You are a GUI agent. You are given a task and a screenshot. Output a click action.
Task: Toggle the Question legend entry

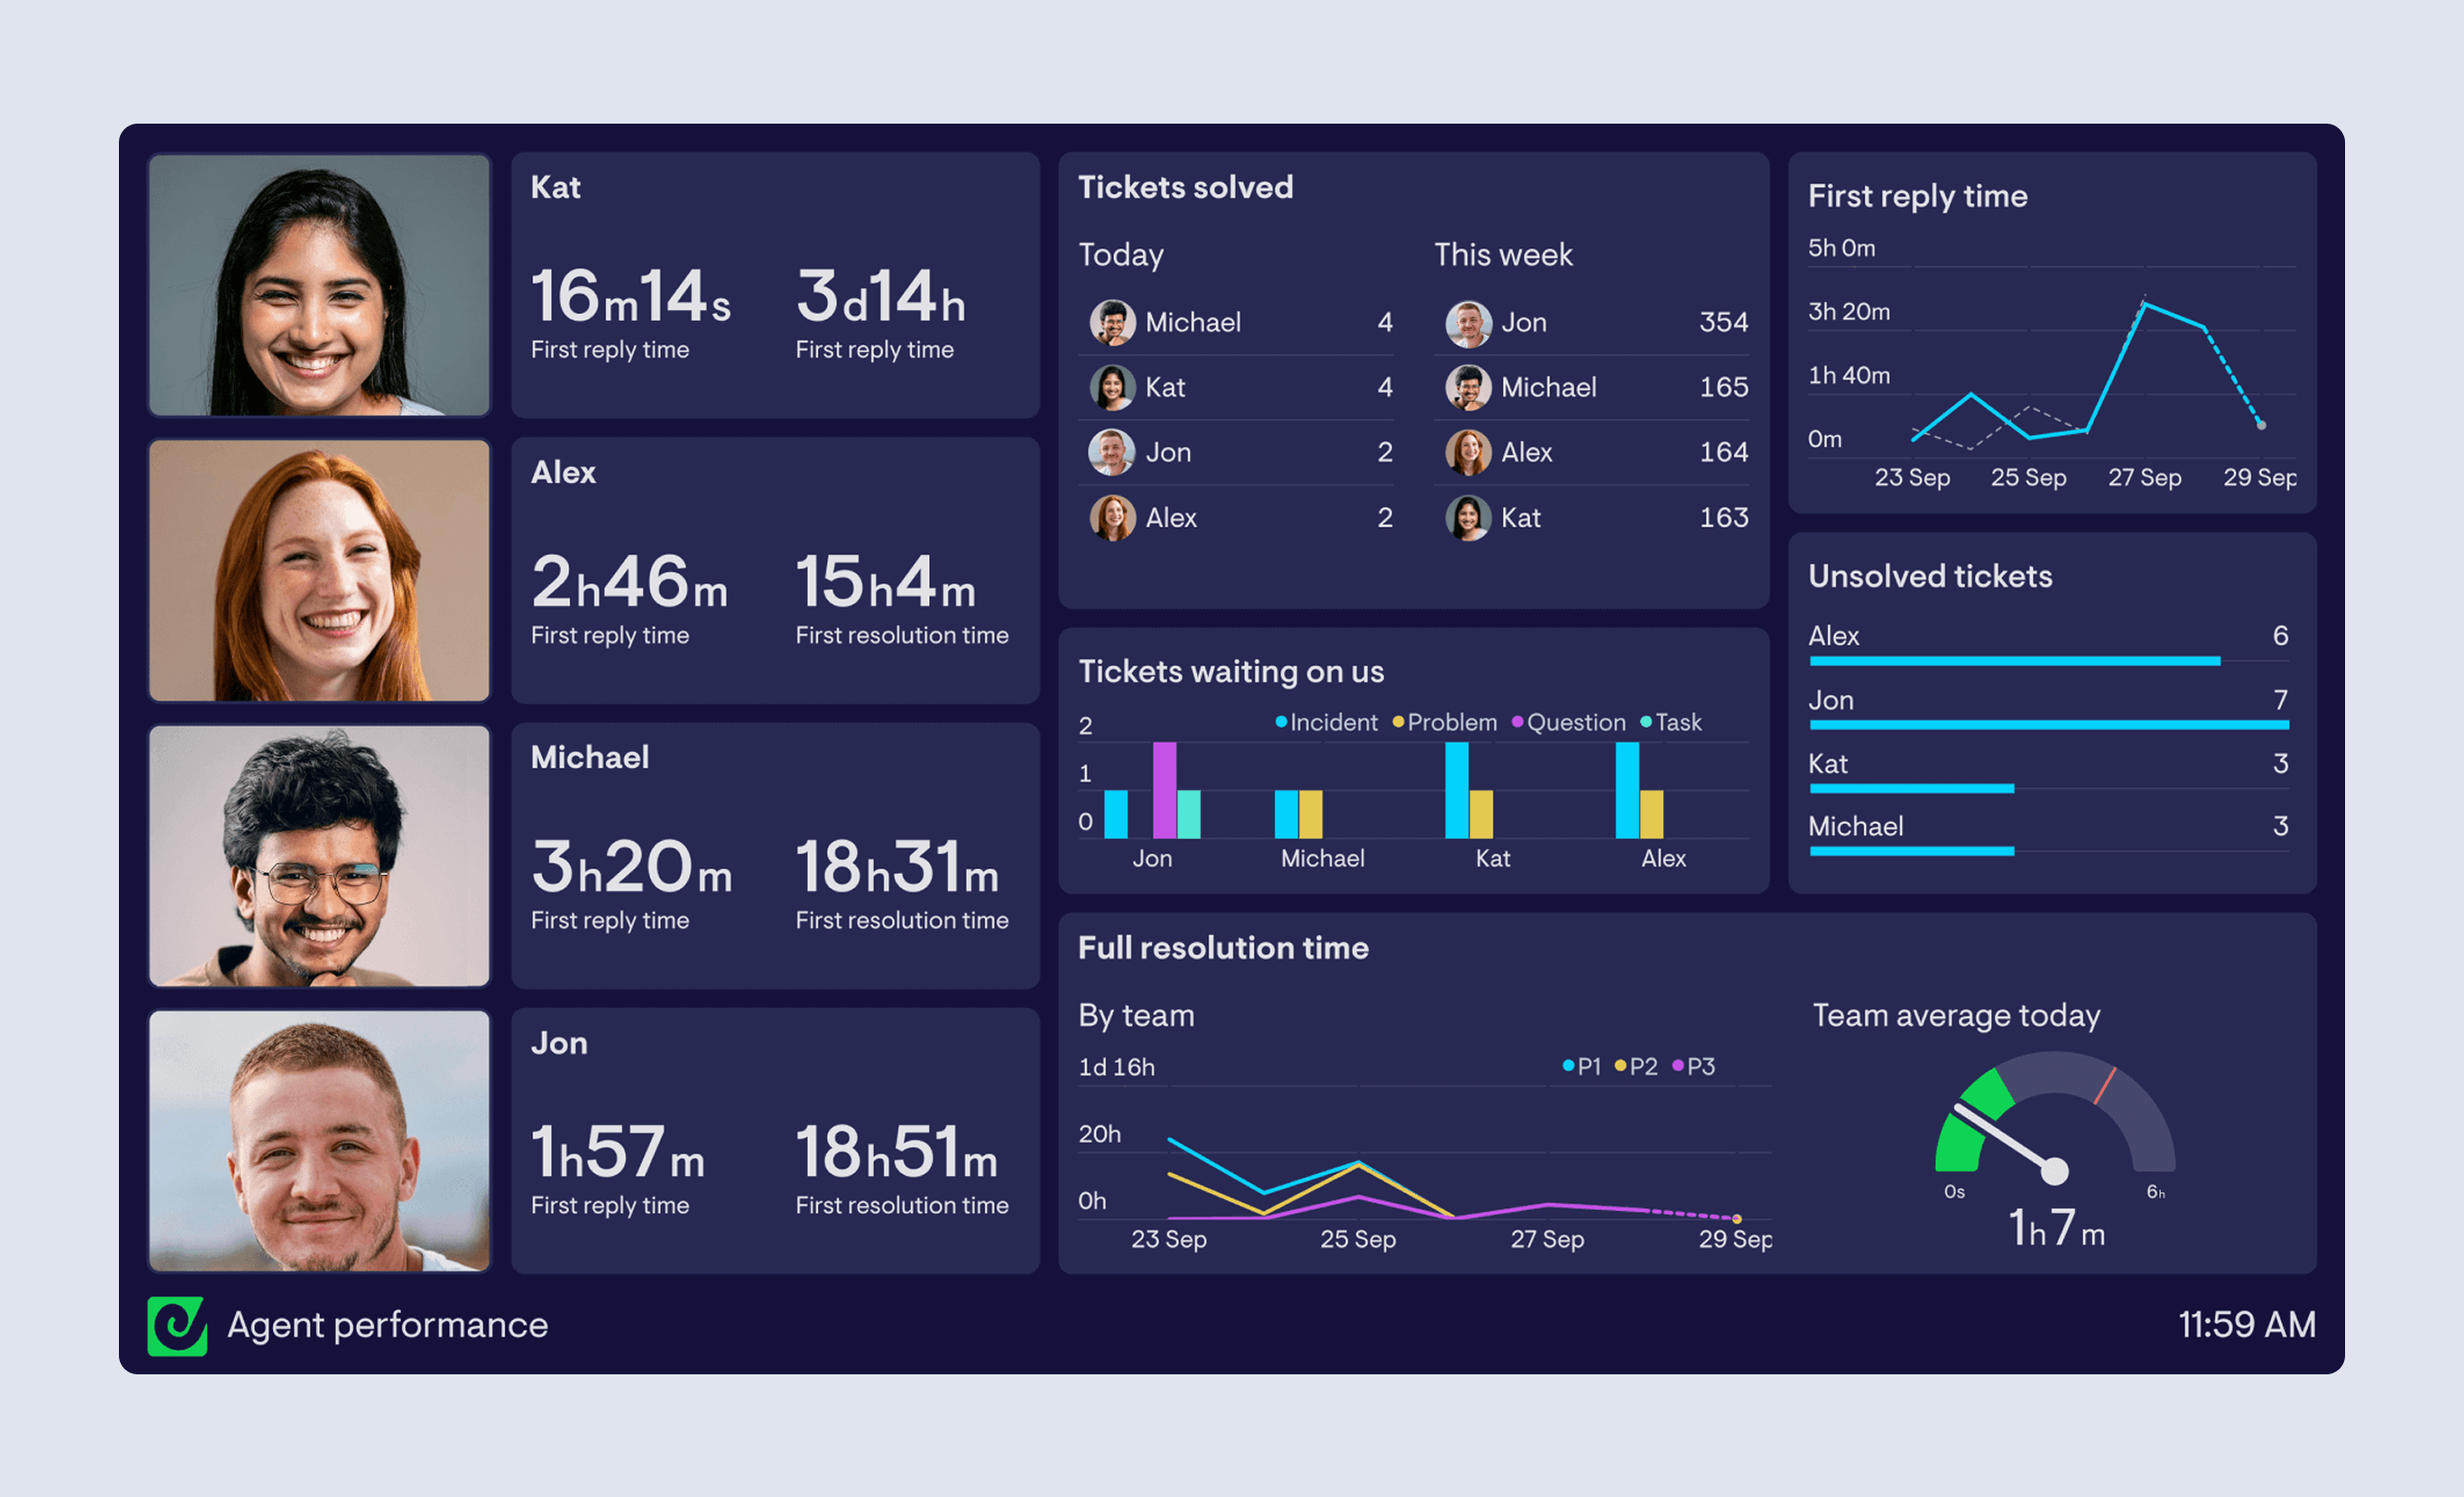point(1568,722)
